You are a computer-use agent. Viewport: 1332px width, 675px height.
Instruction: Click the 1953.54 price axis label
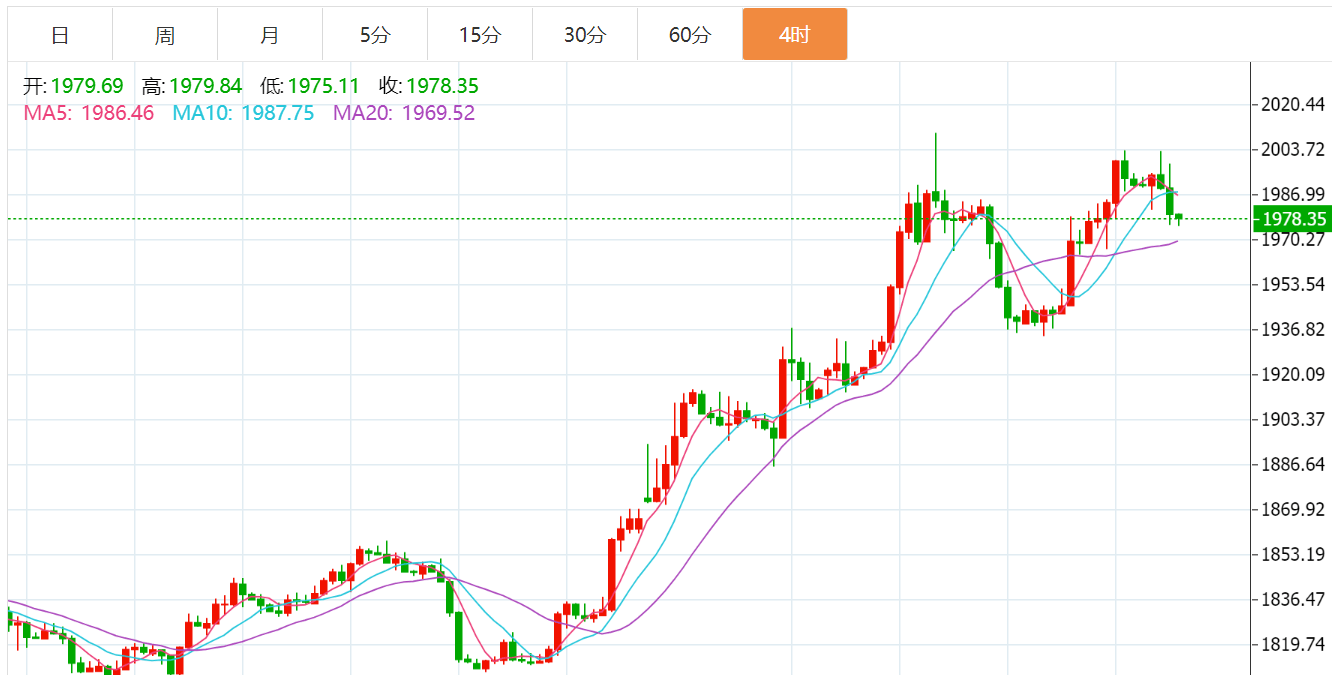[x=1294, y=285]
